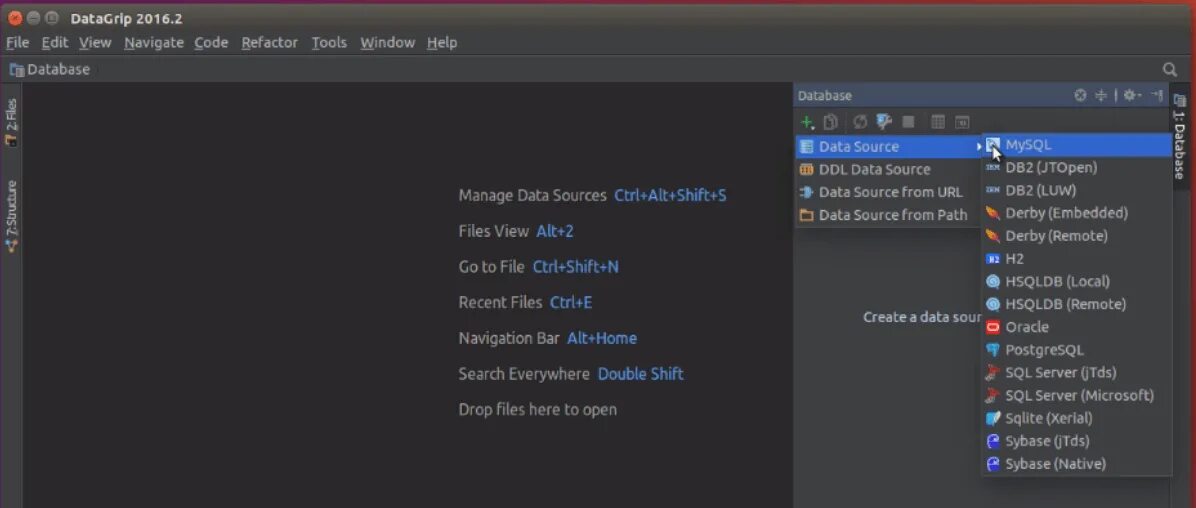
Task: Choose DB2 (LUW) data source
Action: coord(1076,190)
